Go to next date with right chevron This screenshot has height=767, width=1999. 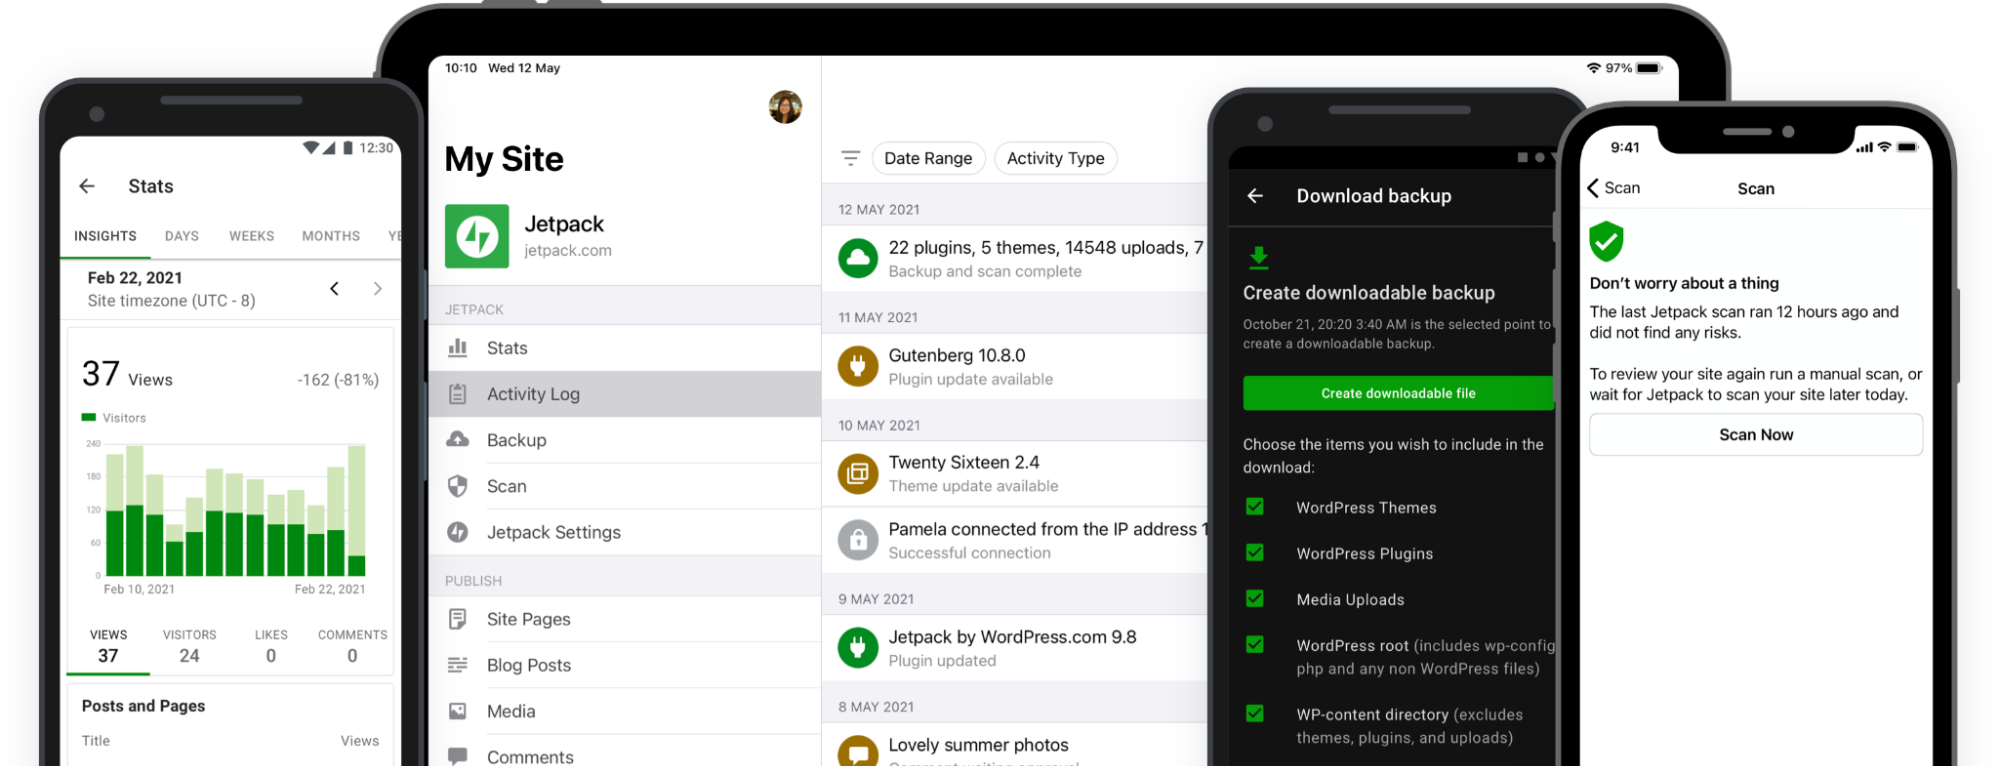pyautogui.click(x=377, y=289)
